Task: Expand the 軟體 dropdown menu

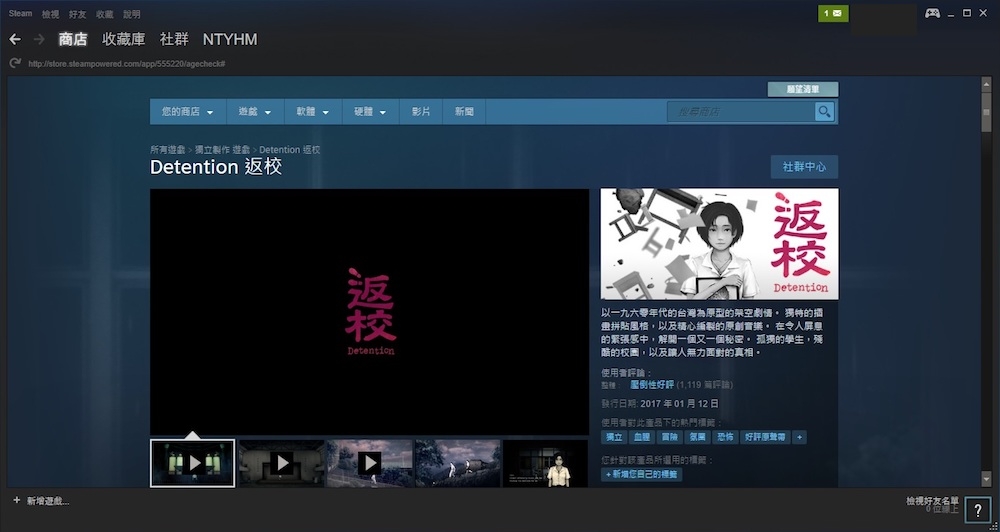Action: pos(313,112)
